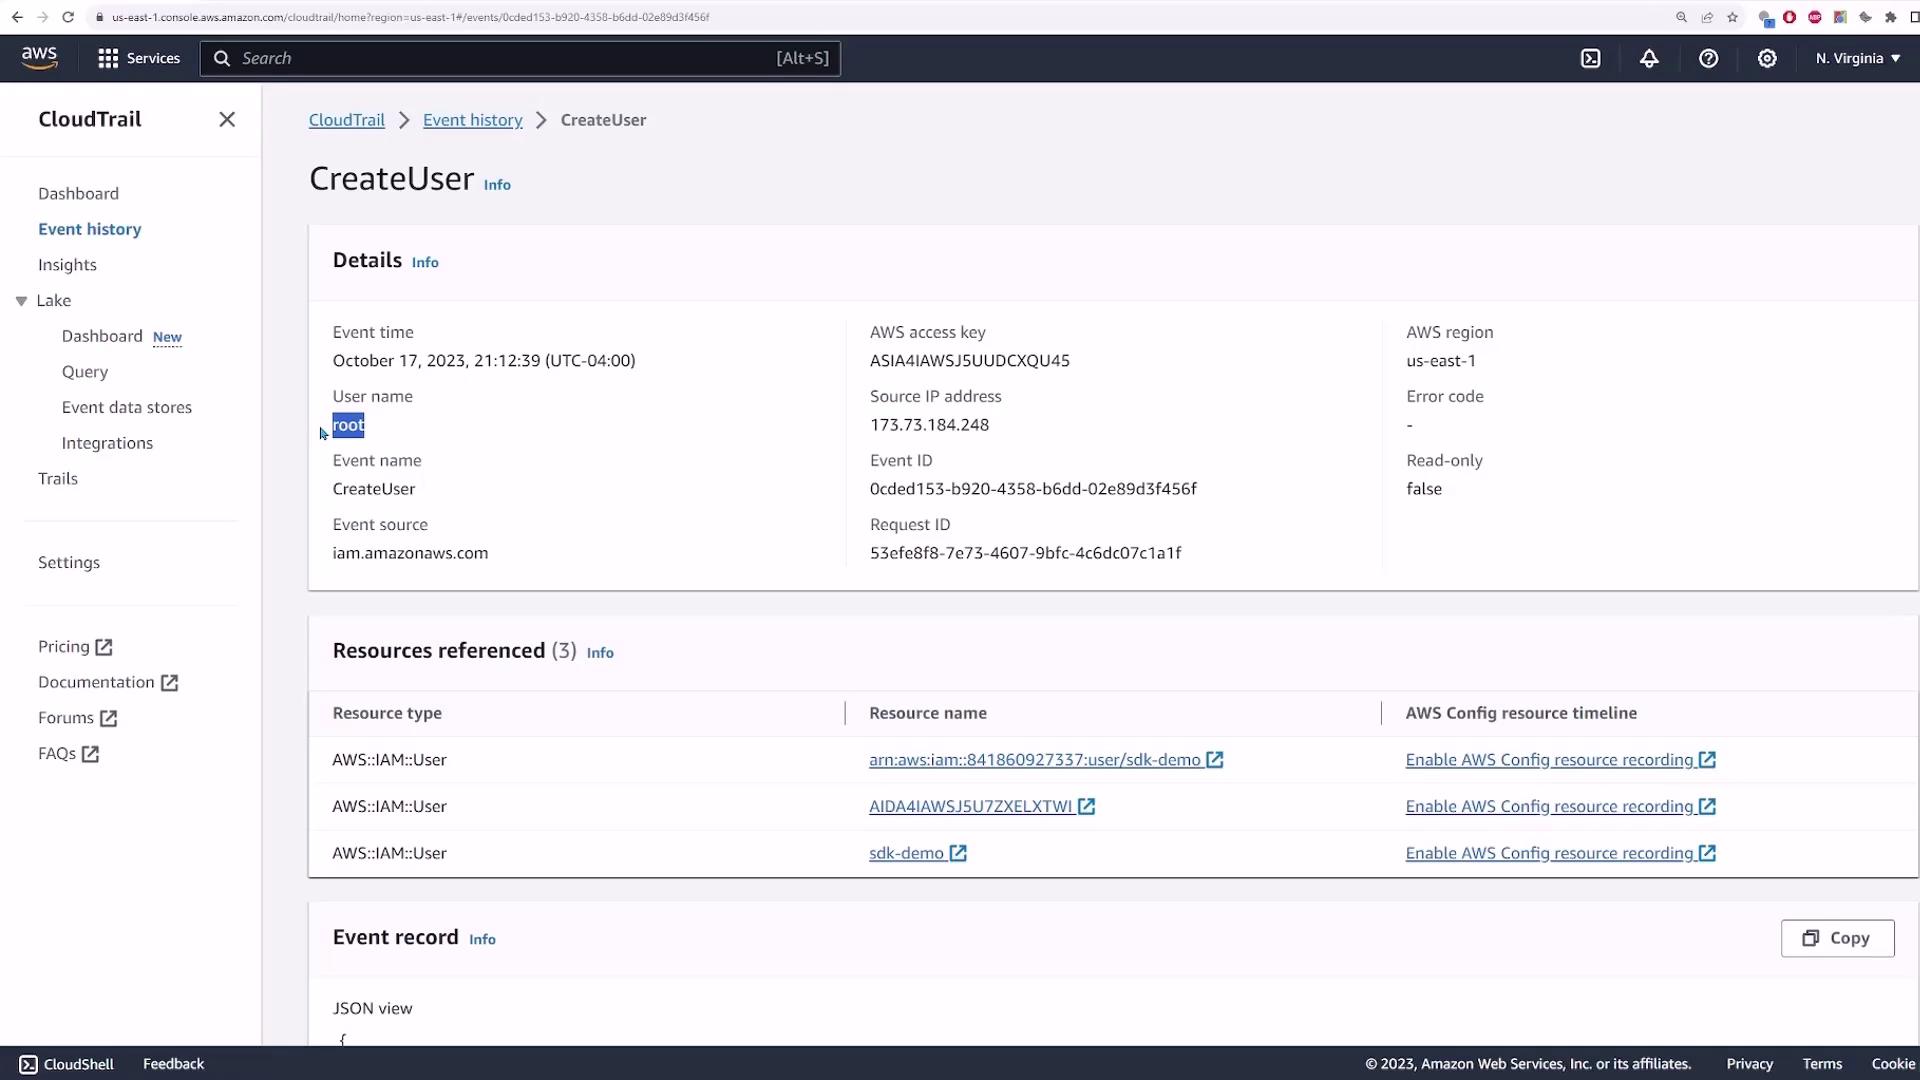1920x1080 pixels.
Task: Open the sdk-demo ARN resource link
Action: click(1035, 760)
